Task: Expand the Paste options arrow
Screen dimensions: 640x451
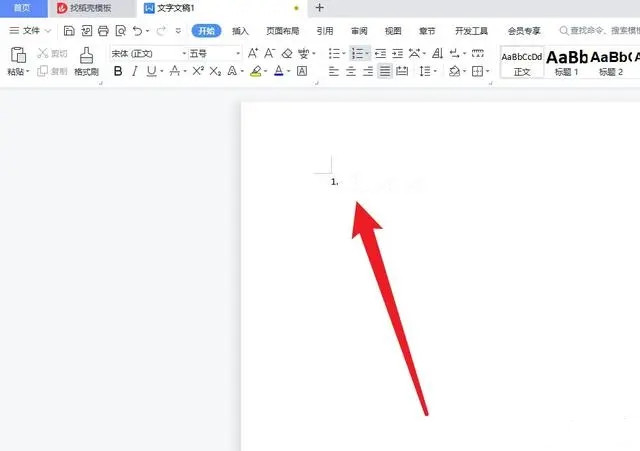Action: [x=28, y=72]
